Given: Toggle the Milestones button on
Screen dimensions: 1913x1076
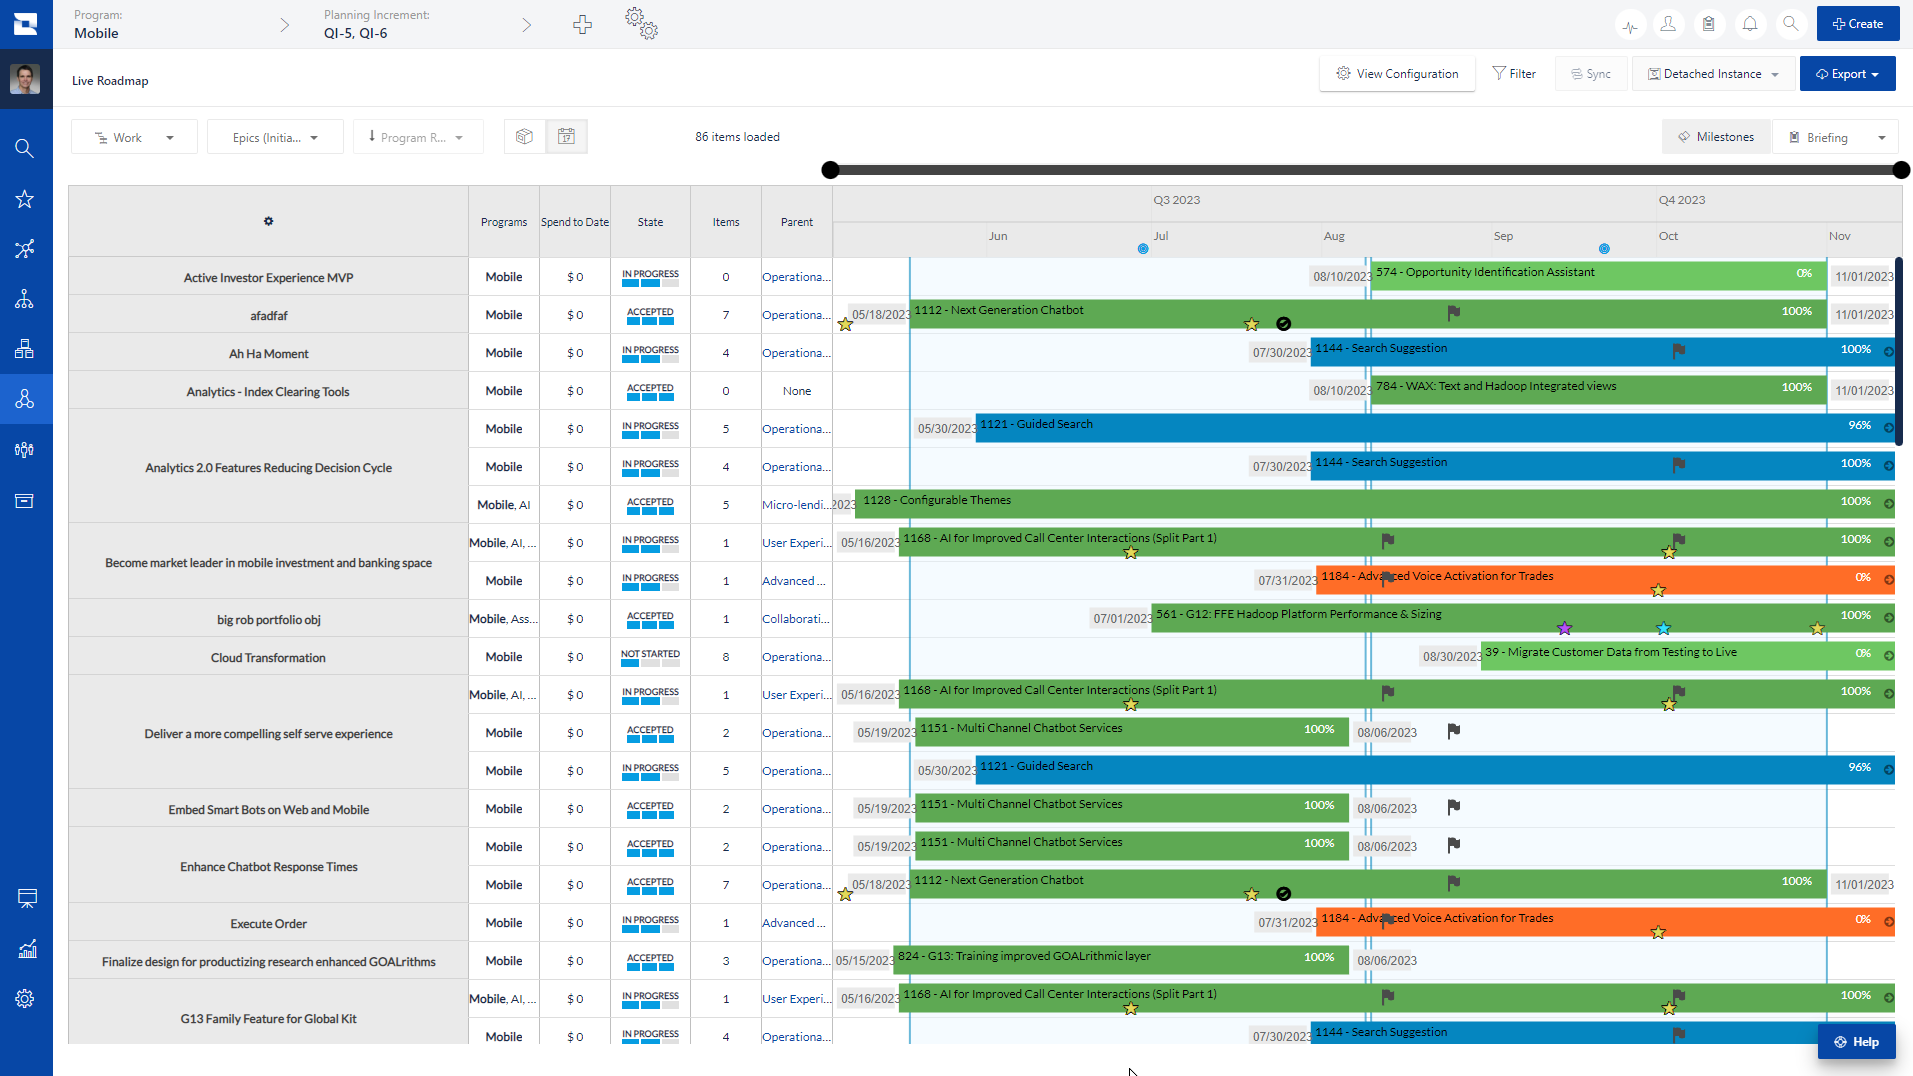Looking at the screenshot, I should coord(1715,136).
